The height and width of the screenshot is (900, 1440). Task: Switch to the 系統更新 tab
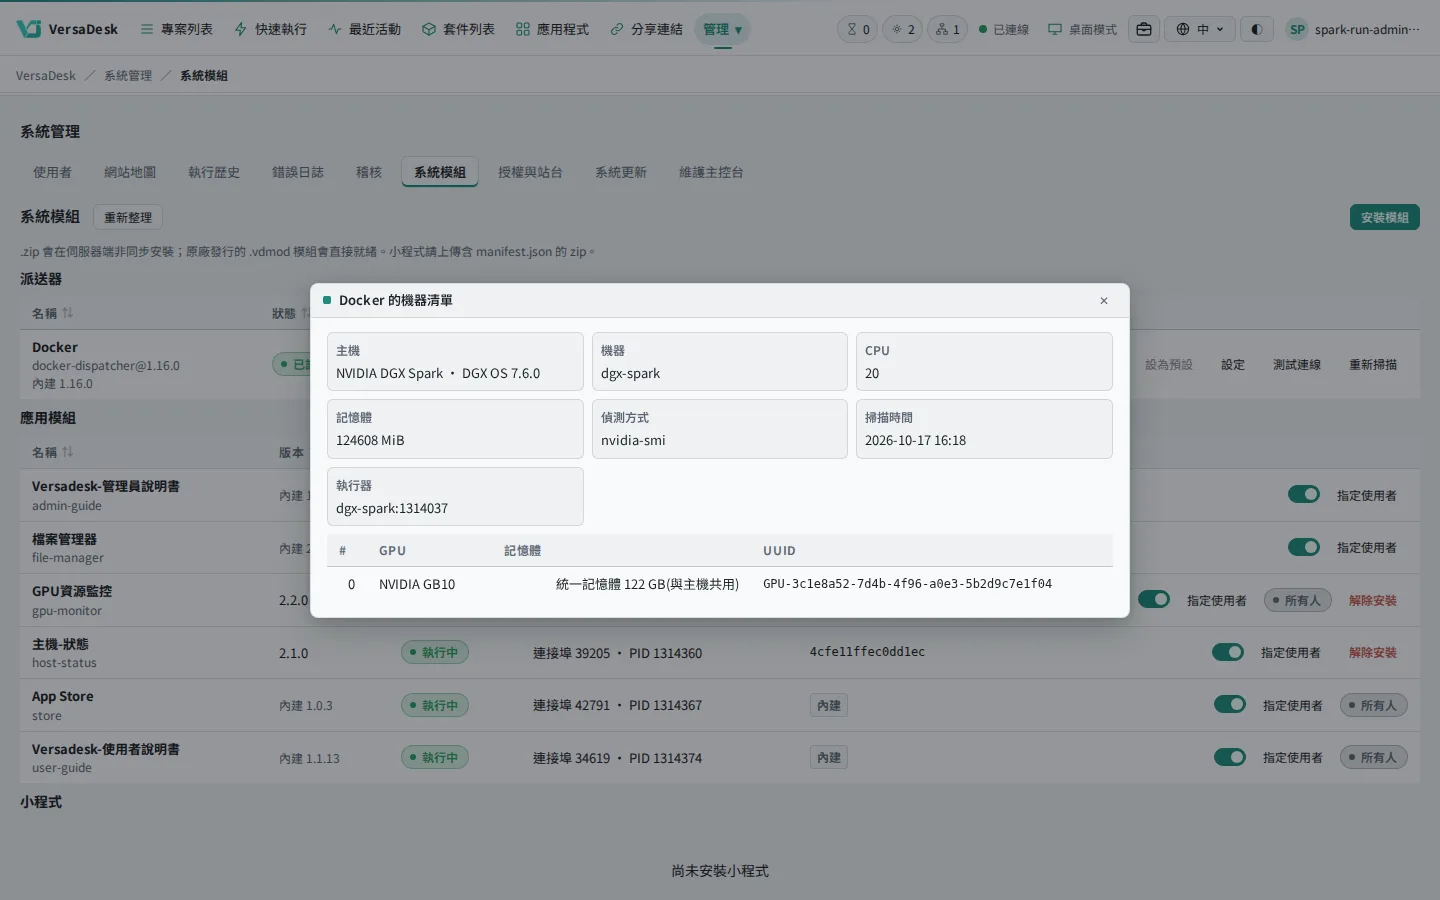621,172
